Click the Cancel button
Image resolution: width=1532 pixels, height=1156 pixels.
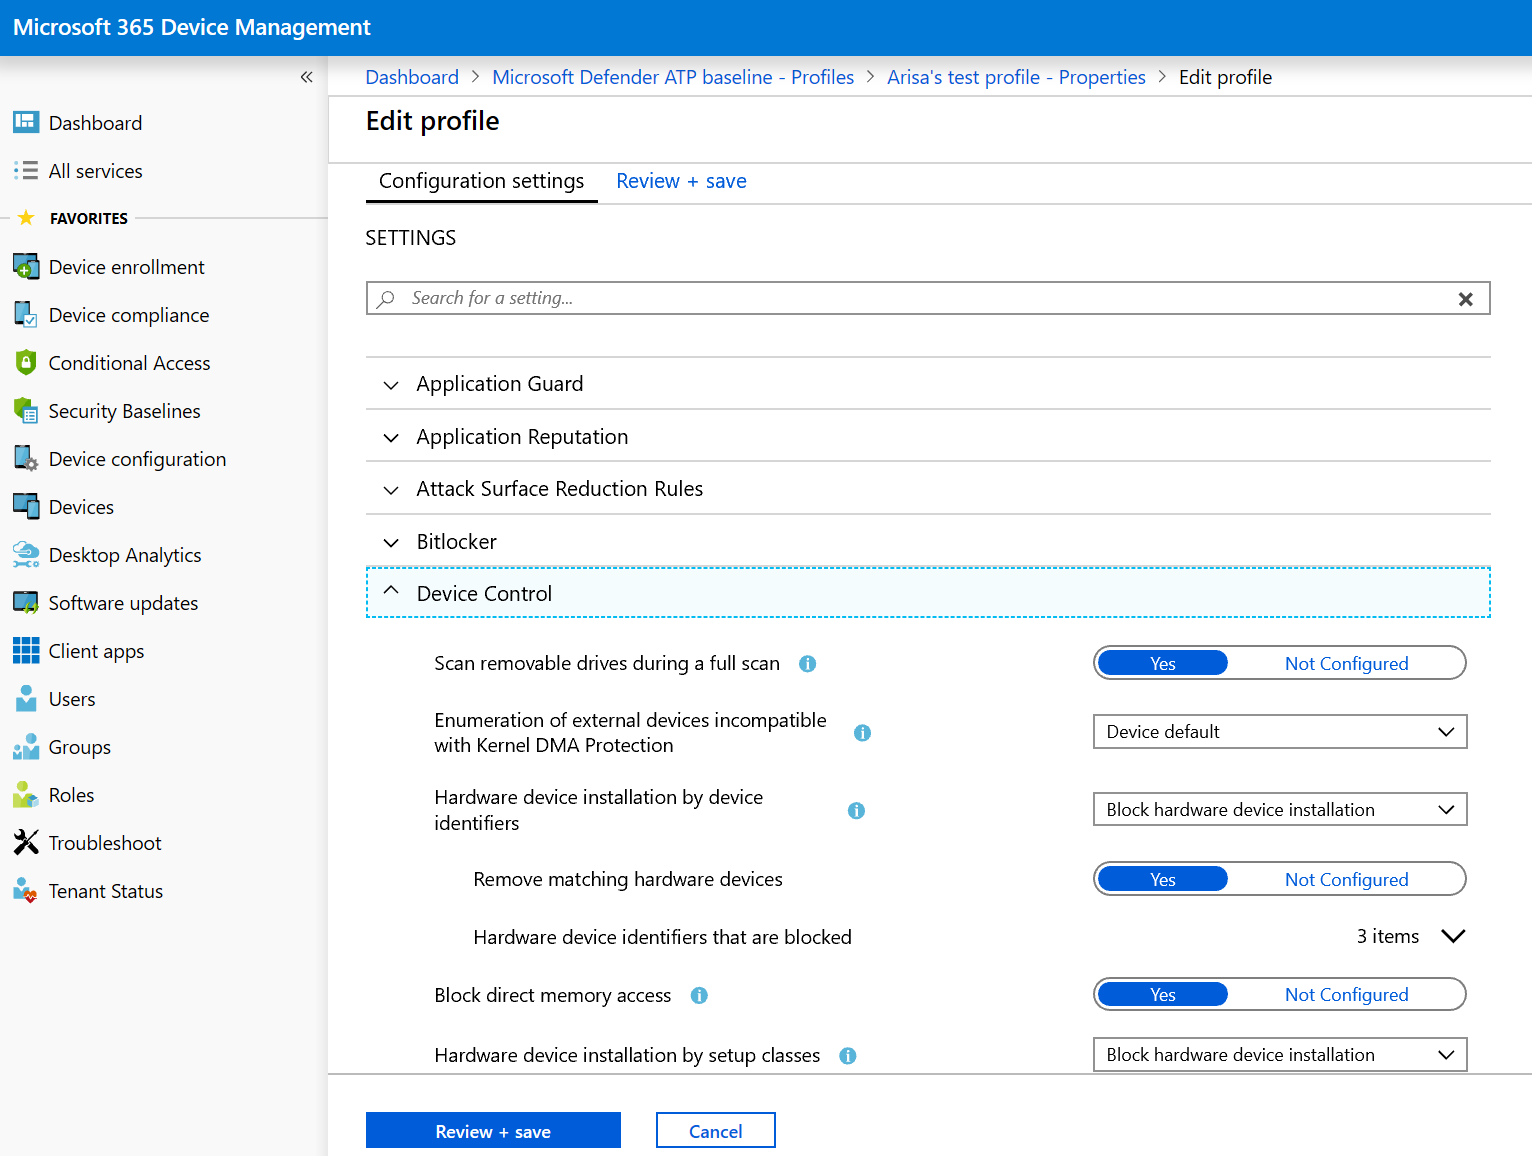715,1131
